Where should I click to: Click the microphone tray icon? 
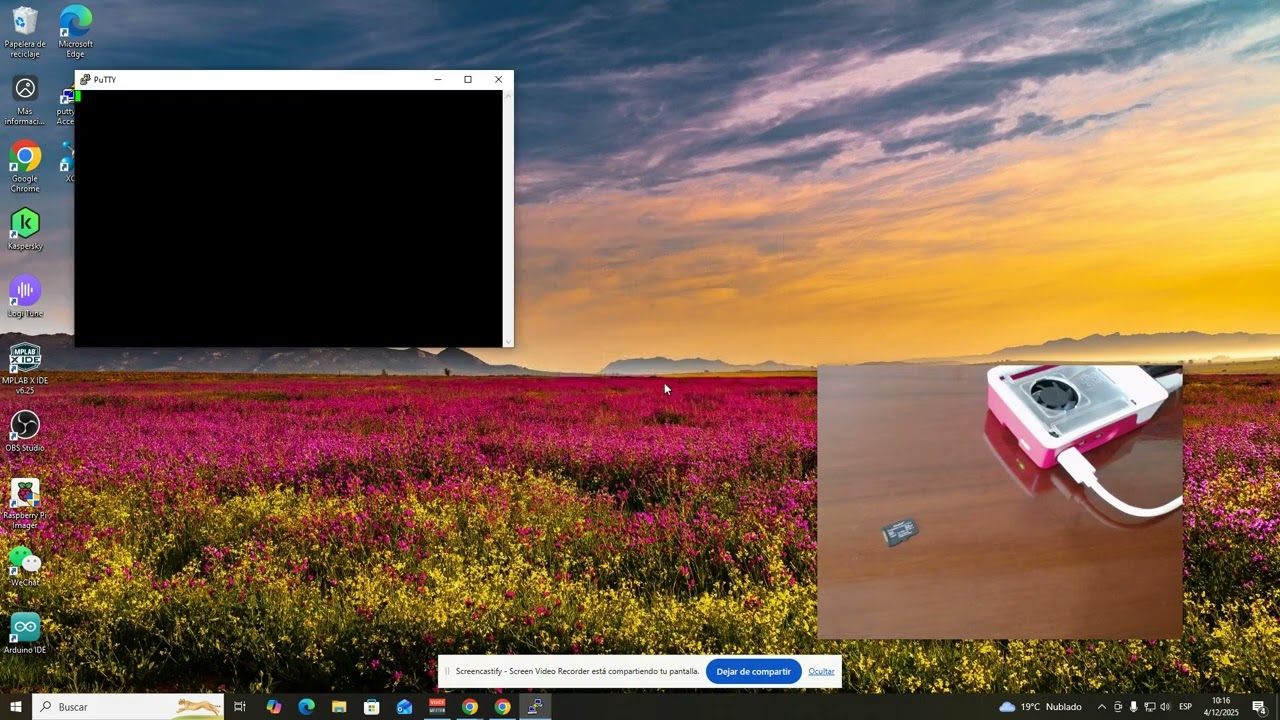pos(1133,707)
